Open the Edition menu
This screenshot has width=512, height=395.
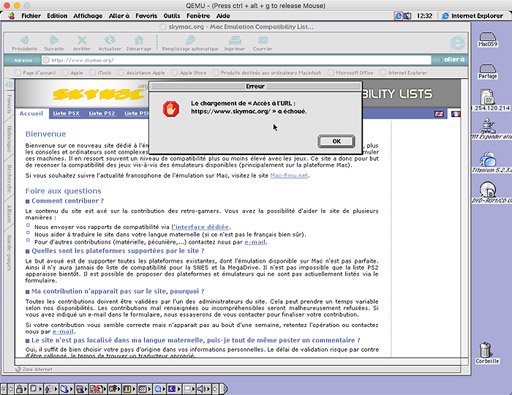click(x=57, y=16)
